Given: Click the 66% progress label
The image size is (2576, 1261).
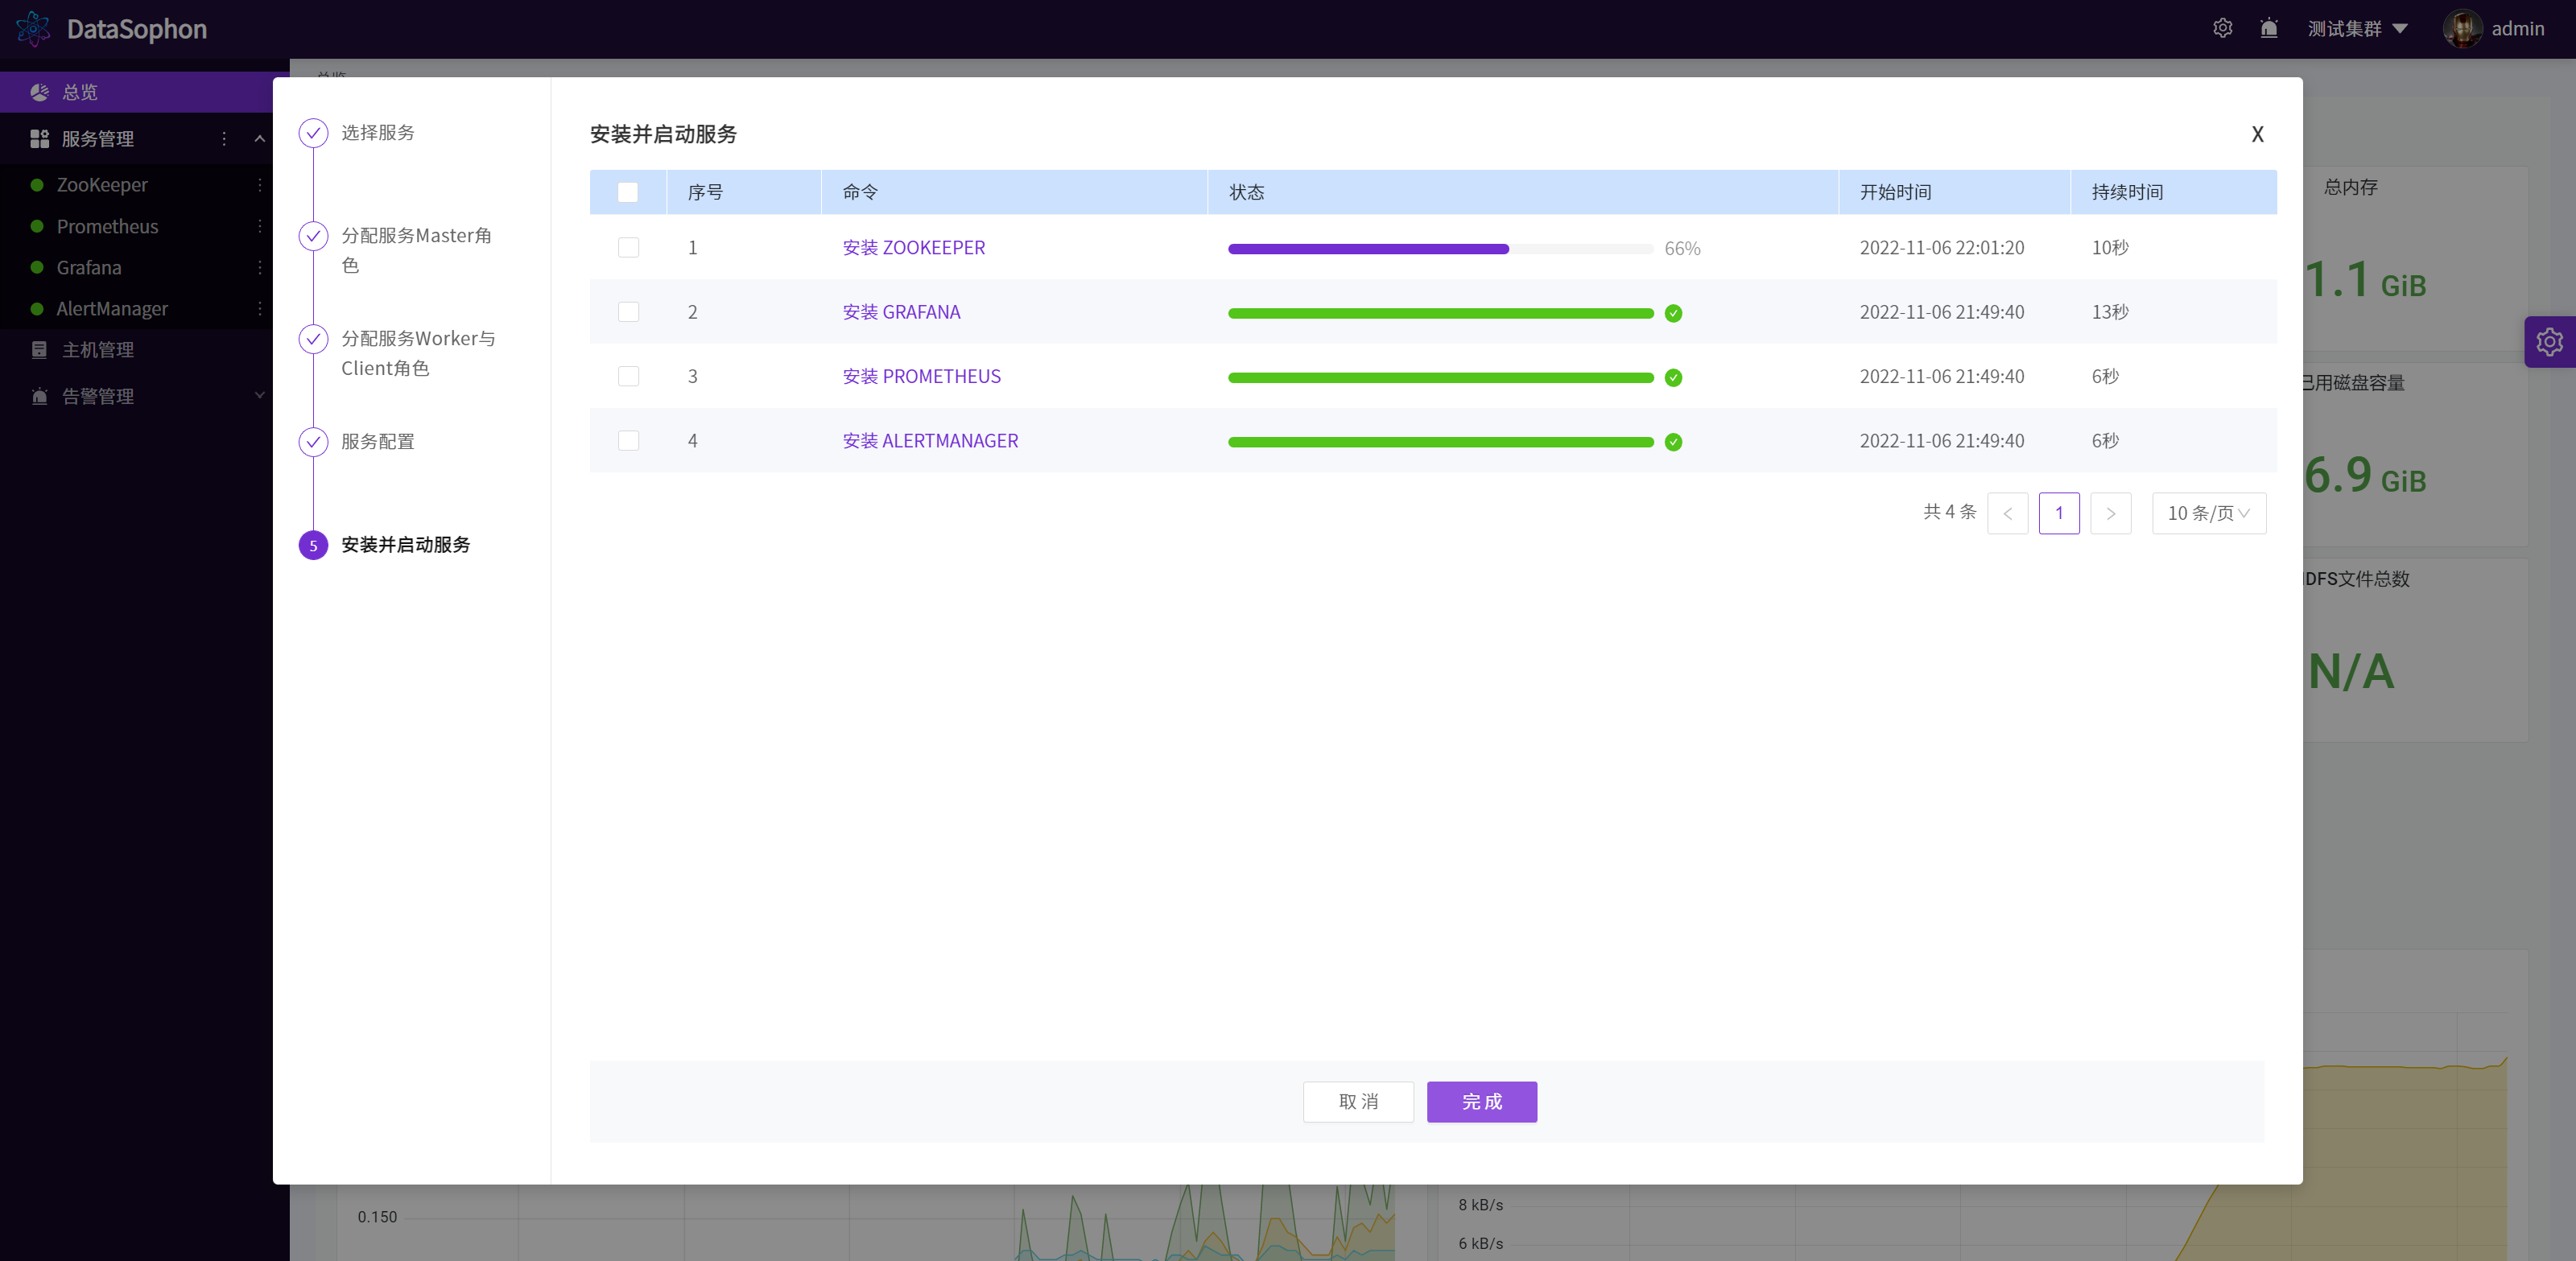Looking at the screenshot, I should tap(1682, 249).
